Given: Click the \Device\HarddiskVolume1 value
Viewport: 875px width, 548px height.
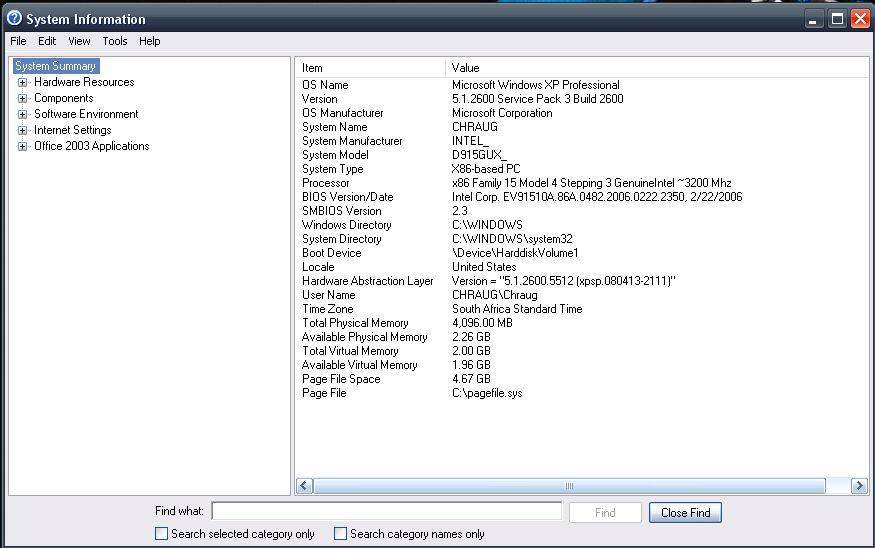Looking at the screenshot, I should point(515,253).
